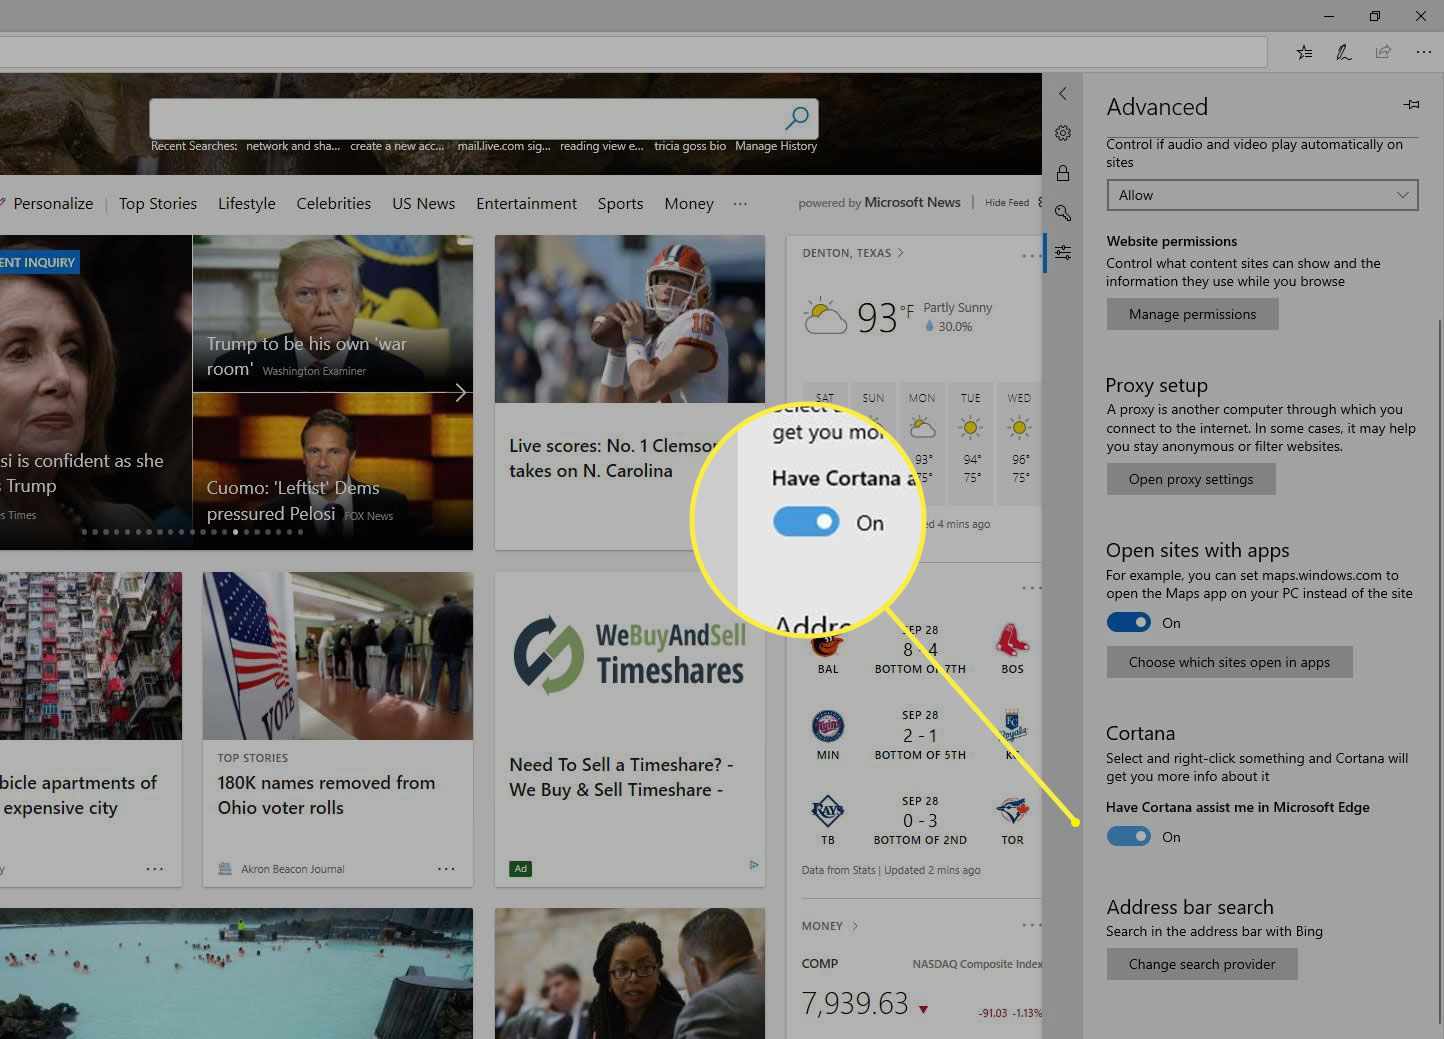Click recent search 'tricia goss bio'
Viewport: 1444px width, 1039px height.
point(690,146)
